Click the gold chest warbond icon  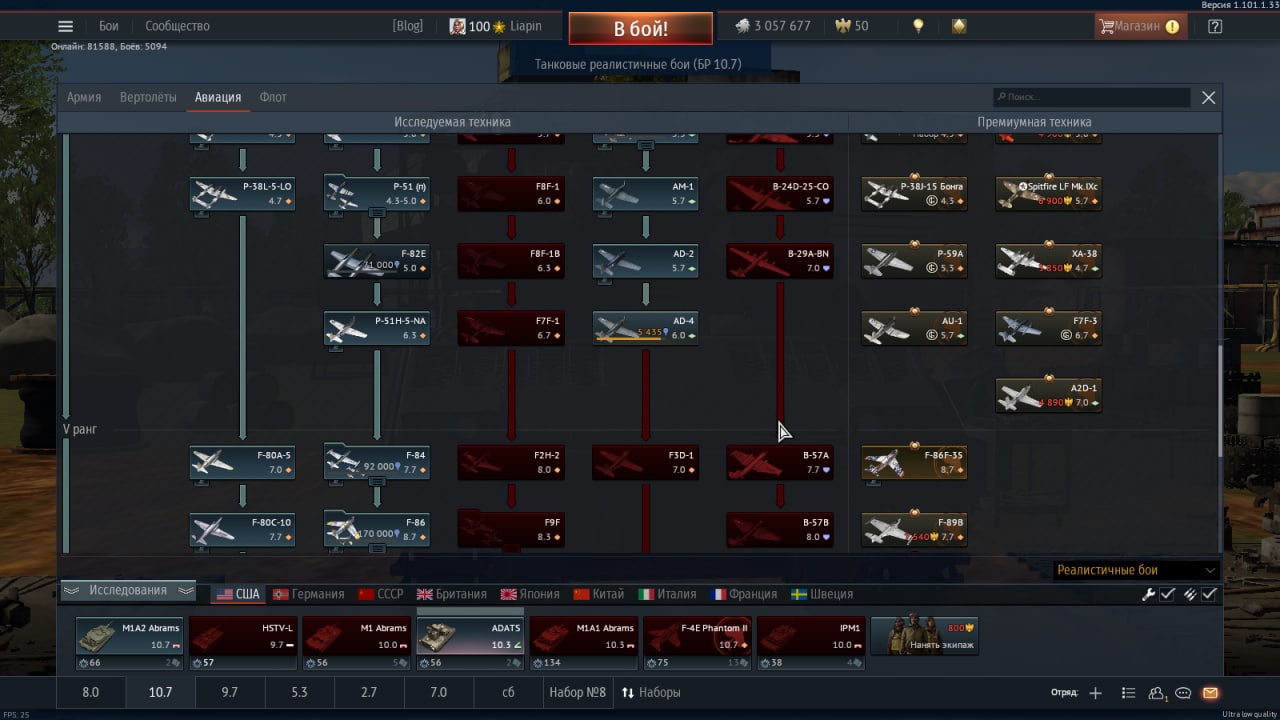pos(959,26)
